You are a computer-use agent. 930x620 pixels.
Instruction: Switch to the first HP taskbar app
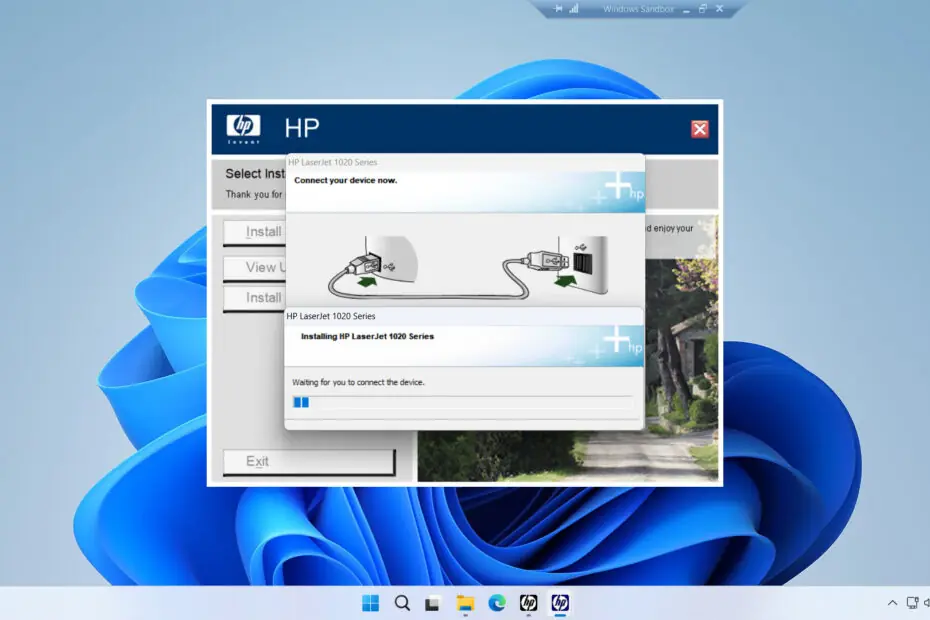pos(528,603)
